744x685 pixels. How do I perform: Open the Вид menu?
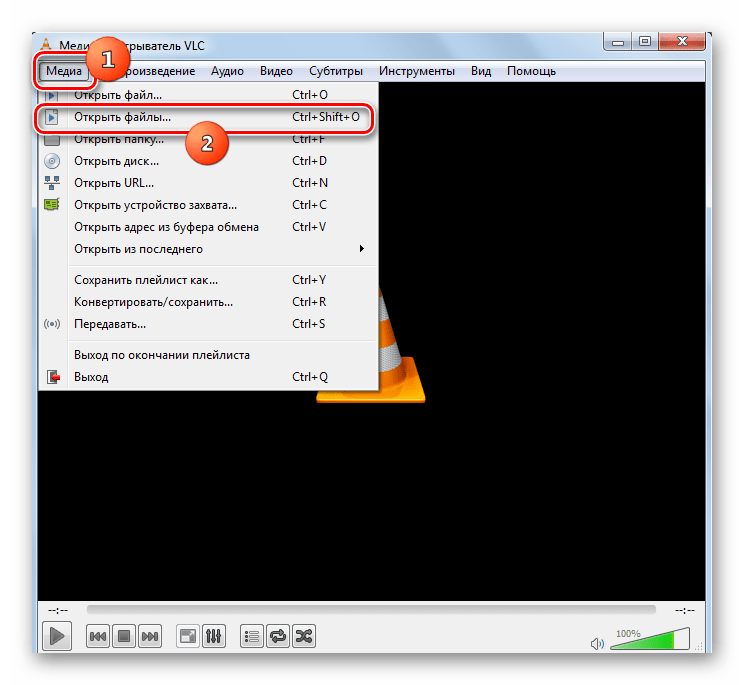point(481,71)
